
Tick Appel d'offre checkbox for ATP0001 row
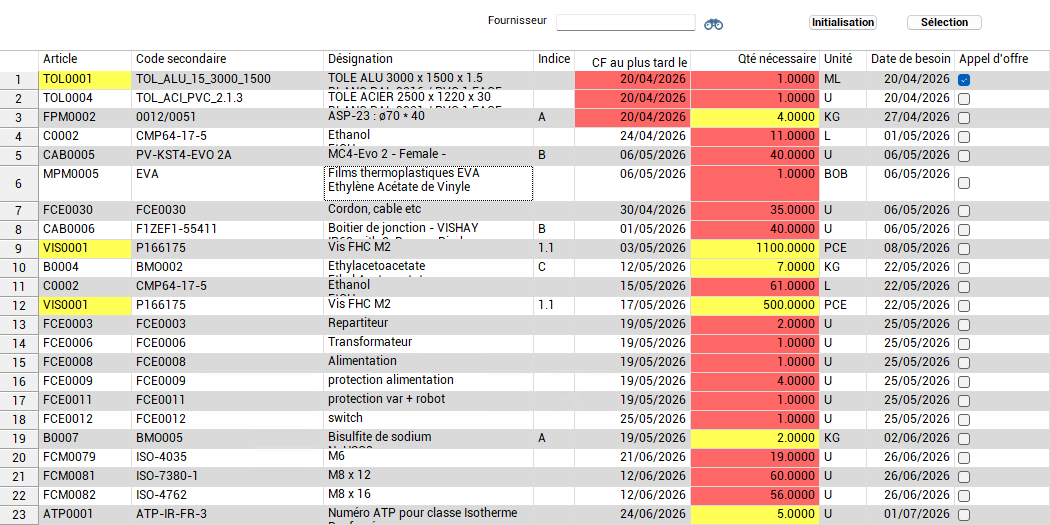tap(964, 515)
